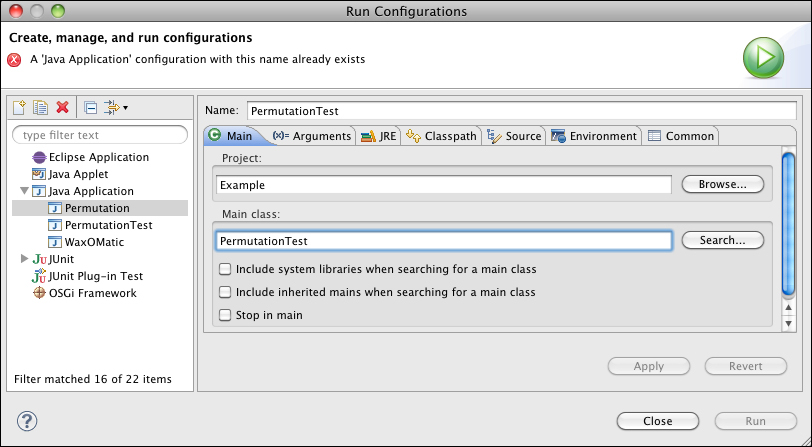The image size is (812, 447).
Task: Select the WaxOMatic launch configuration
Action: pyautogui.click(x=86, y=242)
